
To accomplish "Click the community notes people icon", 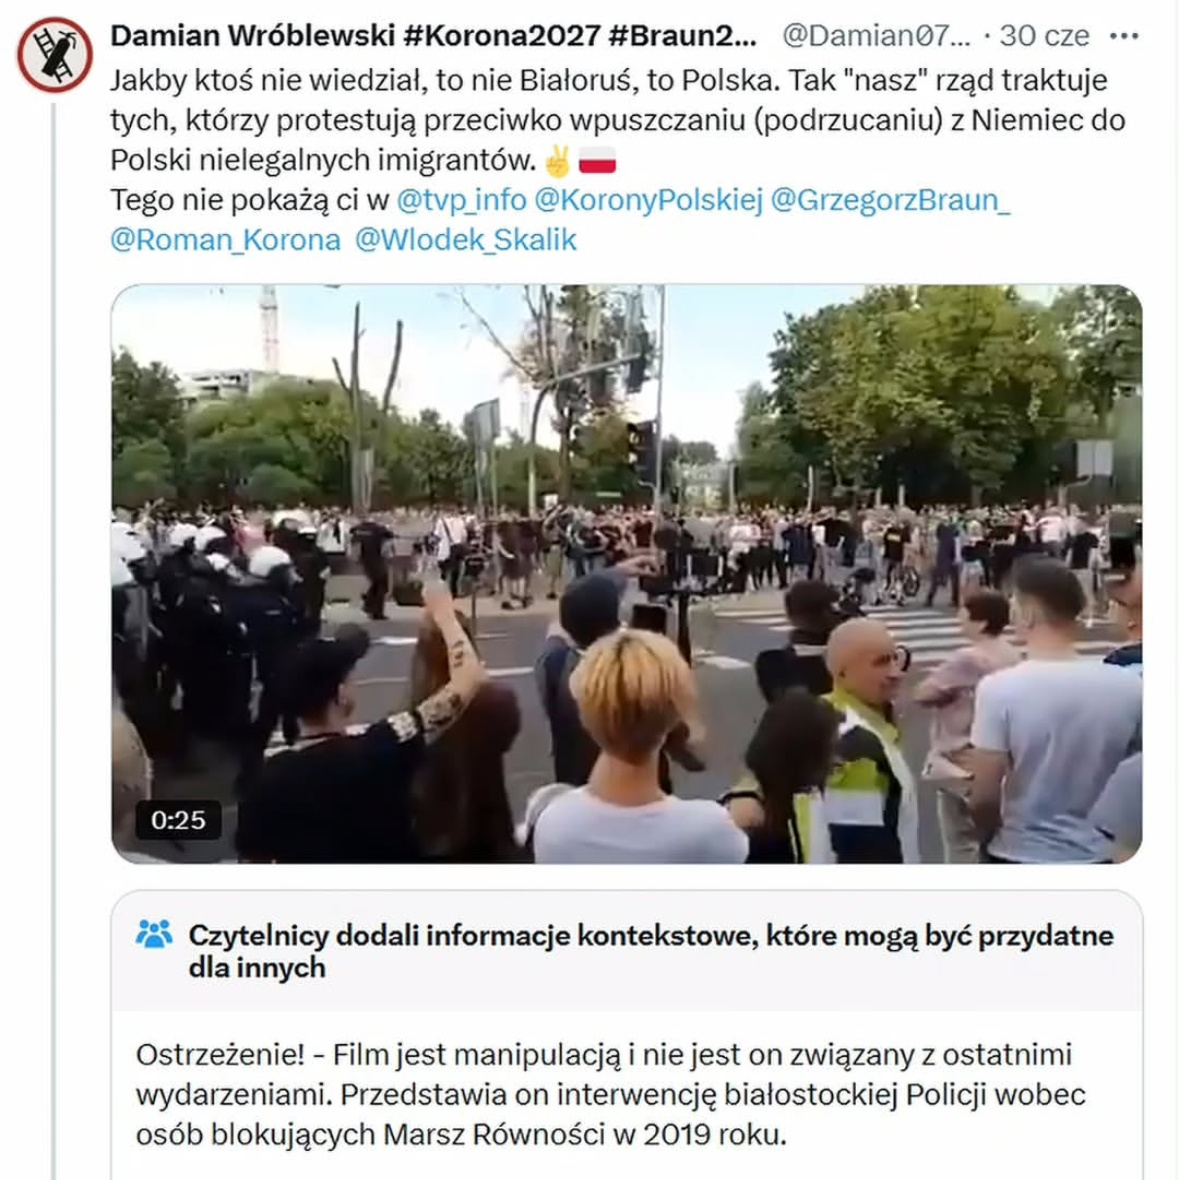I will tap(154, 935).
